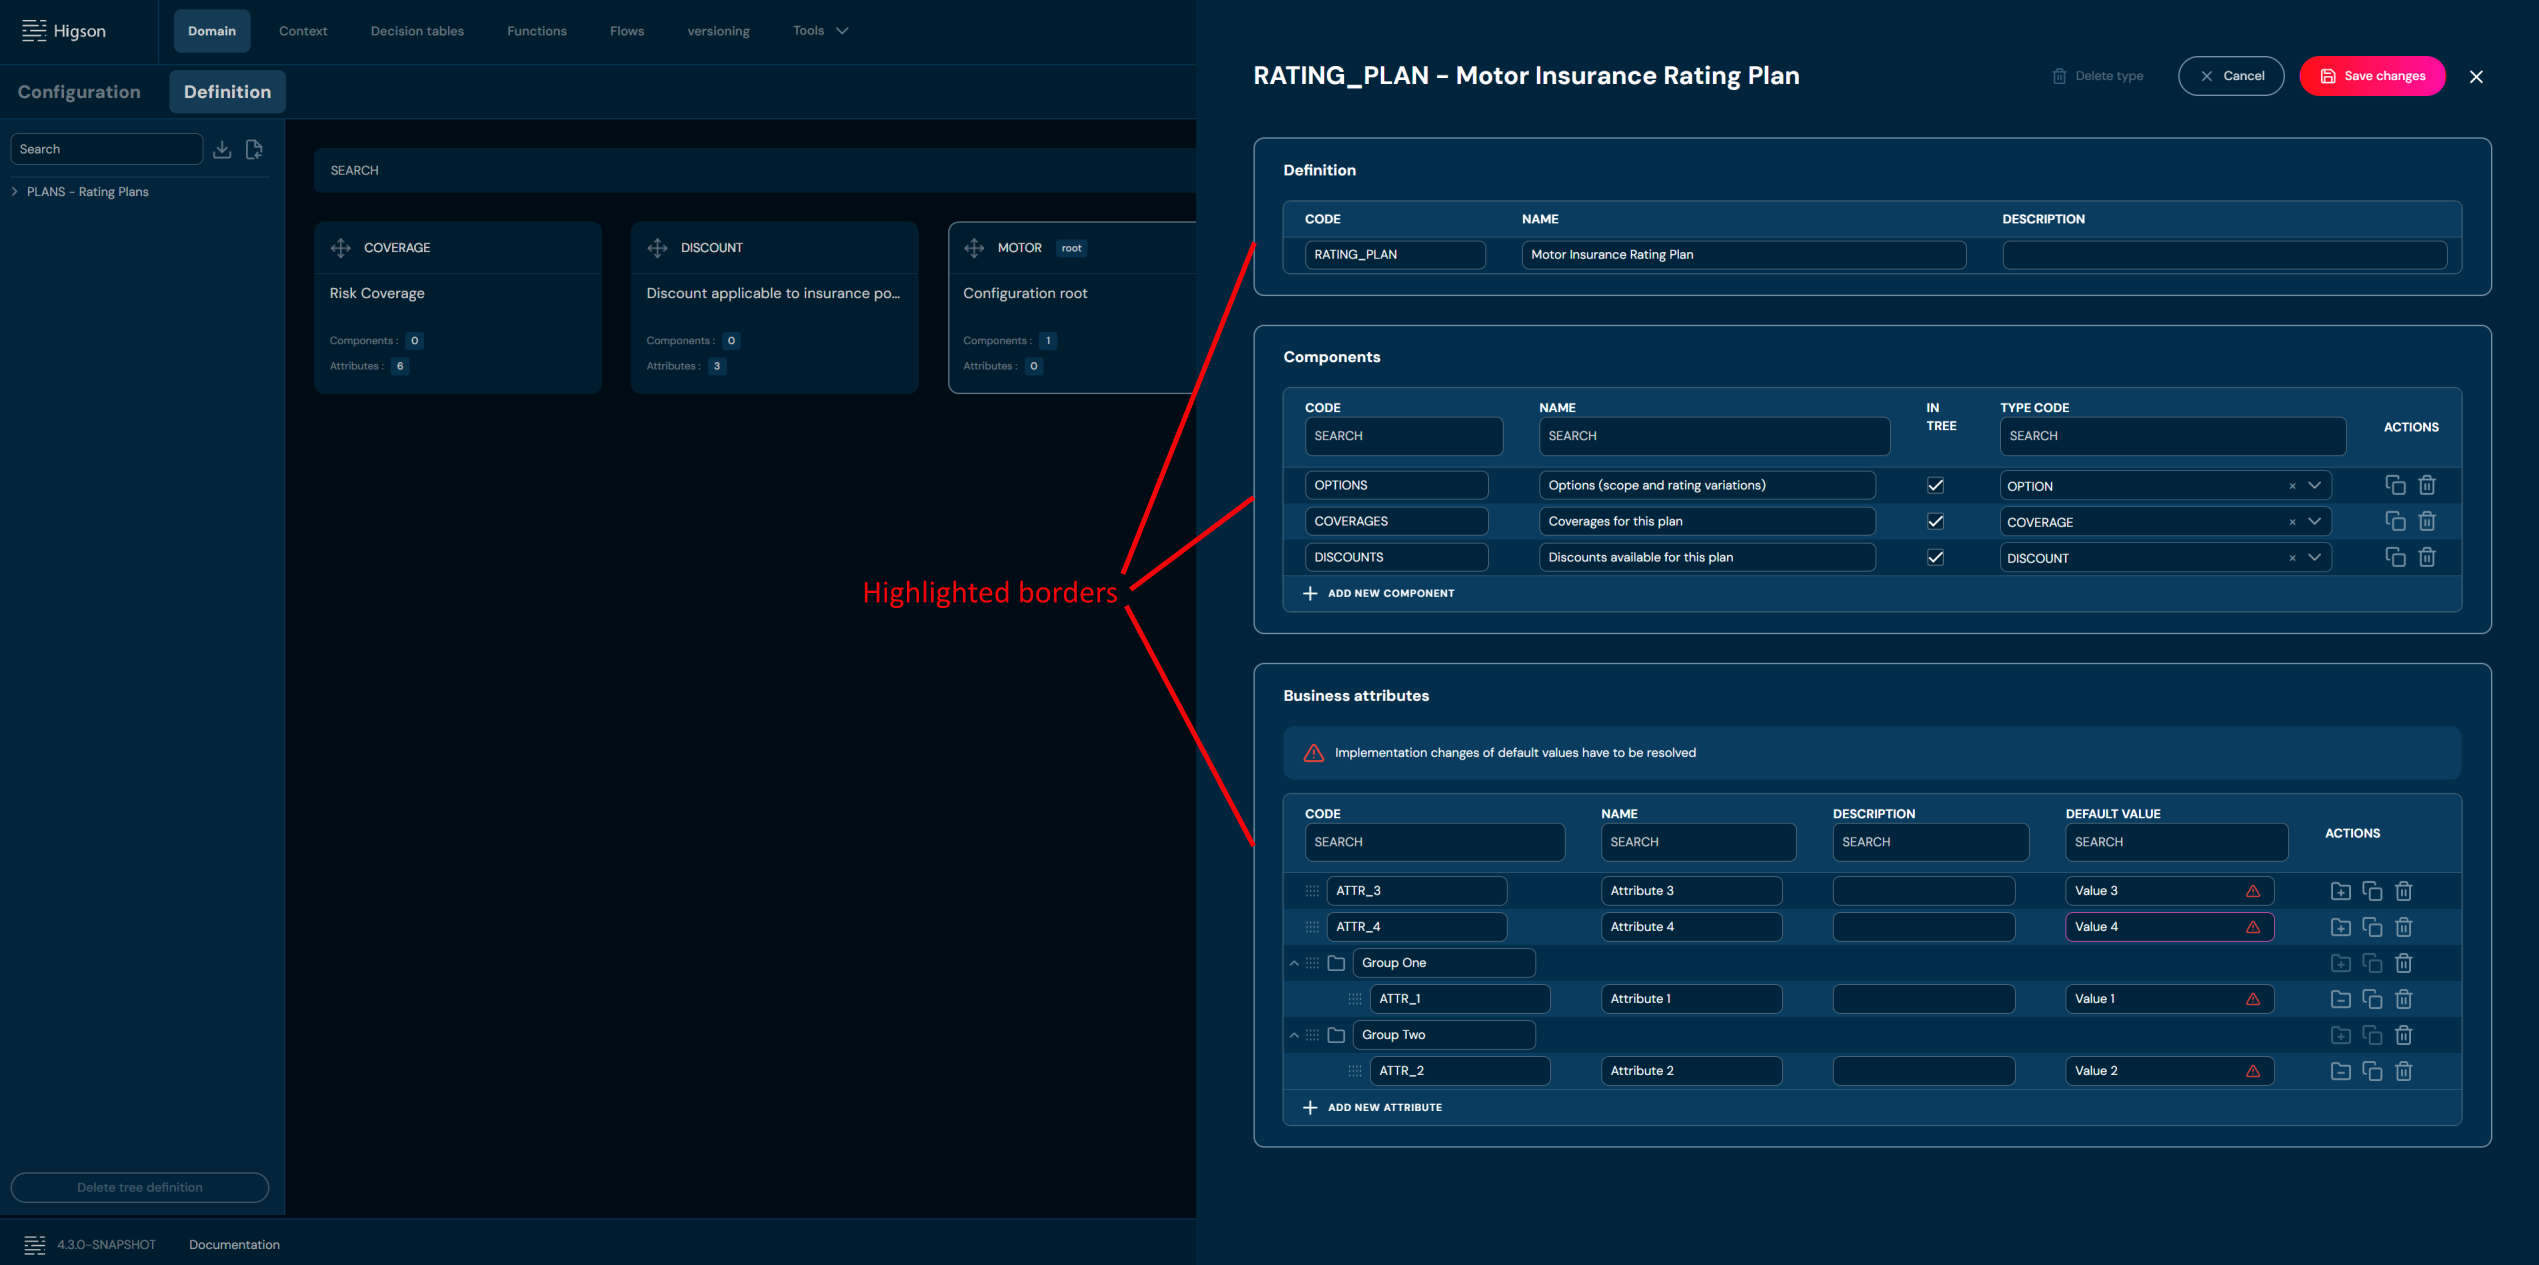Toggle In Tree checkbox for DISCOUNTS
This screenshot has width=2539, height=1265.
(1936, 557)
